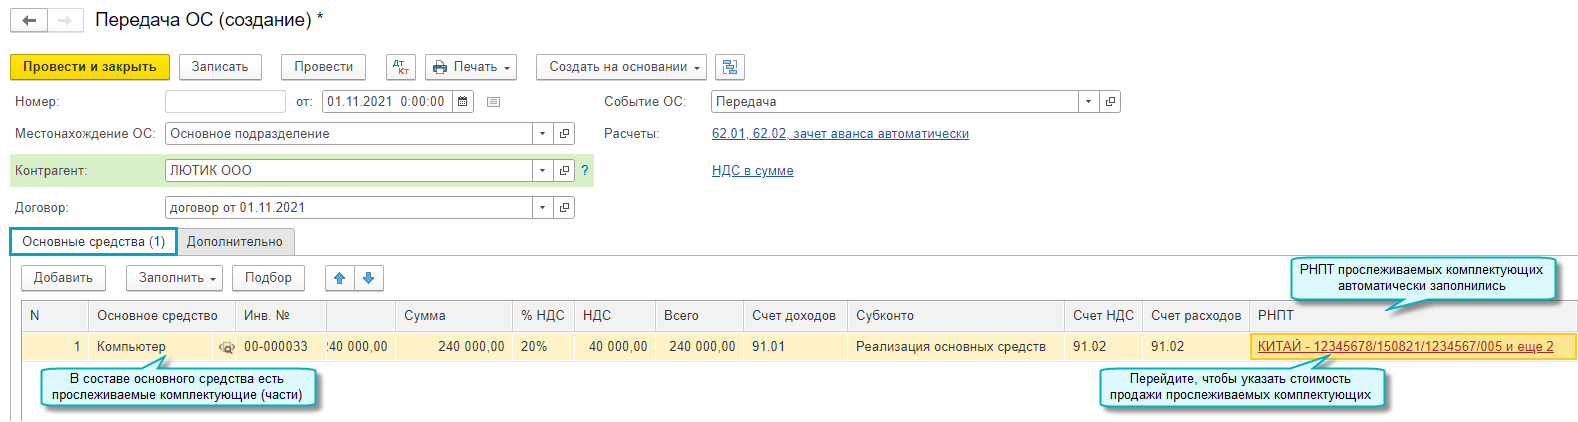The image size is (1578, 422).
Task: Open the Печать dropdown menu
Action: (x=471, y=67)
